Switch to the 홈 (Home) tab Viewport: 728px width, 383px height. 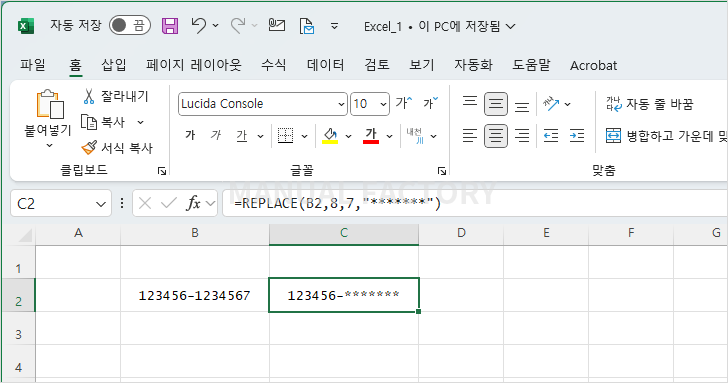pyautogui.click(x=75, y=65)
